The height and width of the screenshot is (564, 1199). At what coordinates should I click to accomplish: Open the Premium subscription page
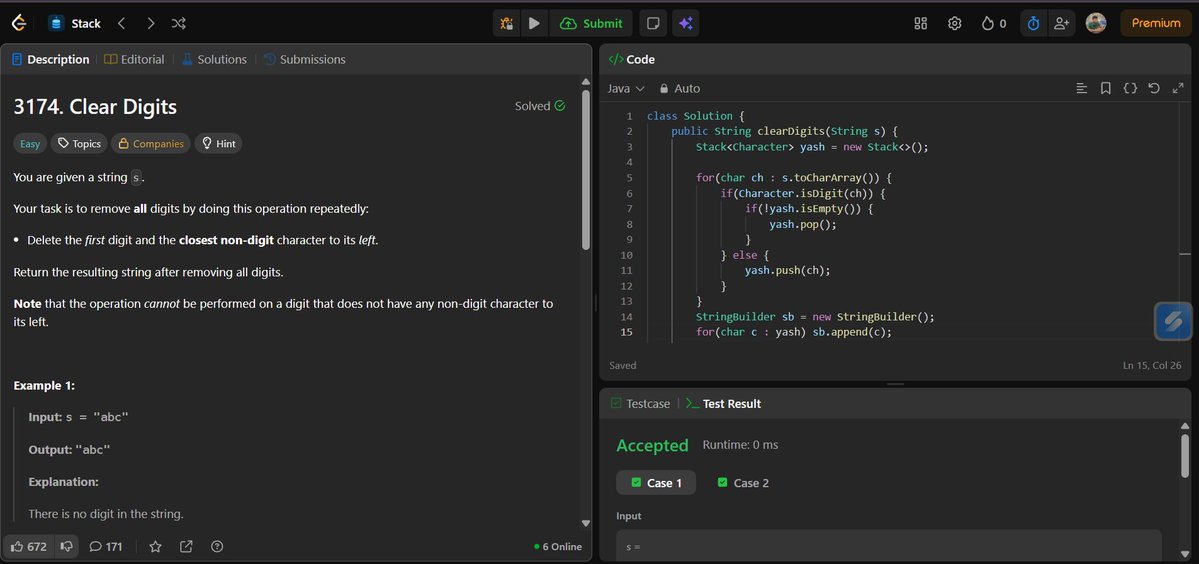pos(1155,23)
